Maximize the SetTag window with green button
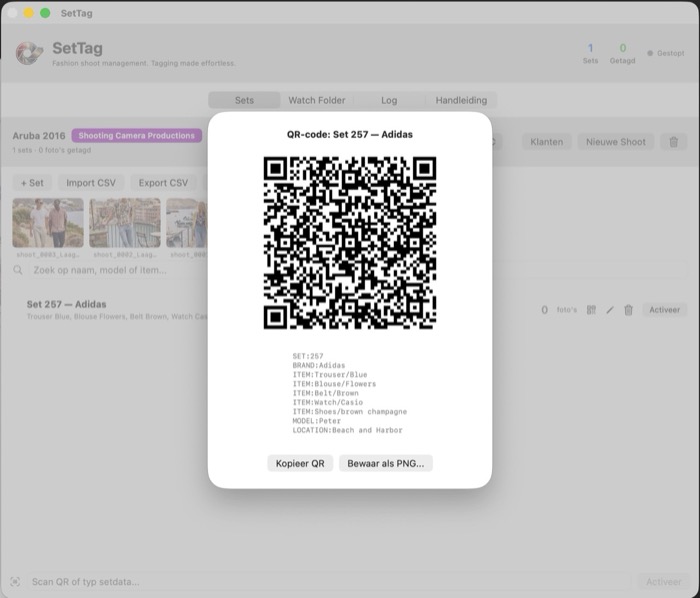 click(45, 13)
